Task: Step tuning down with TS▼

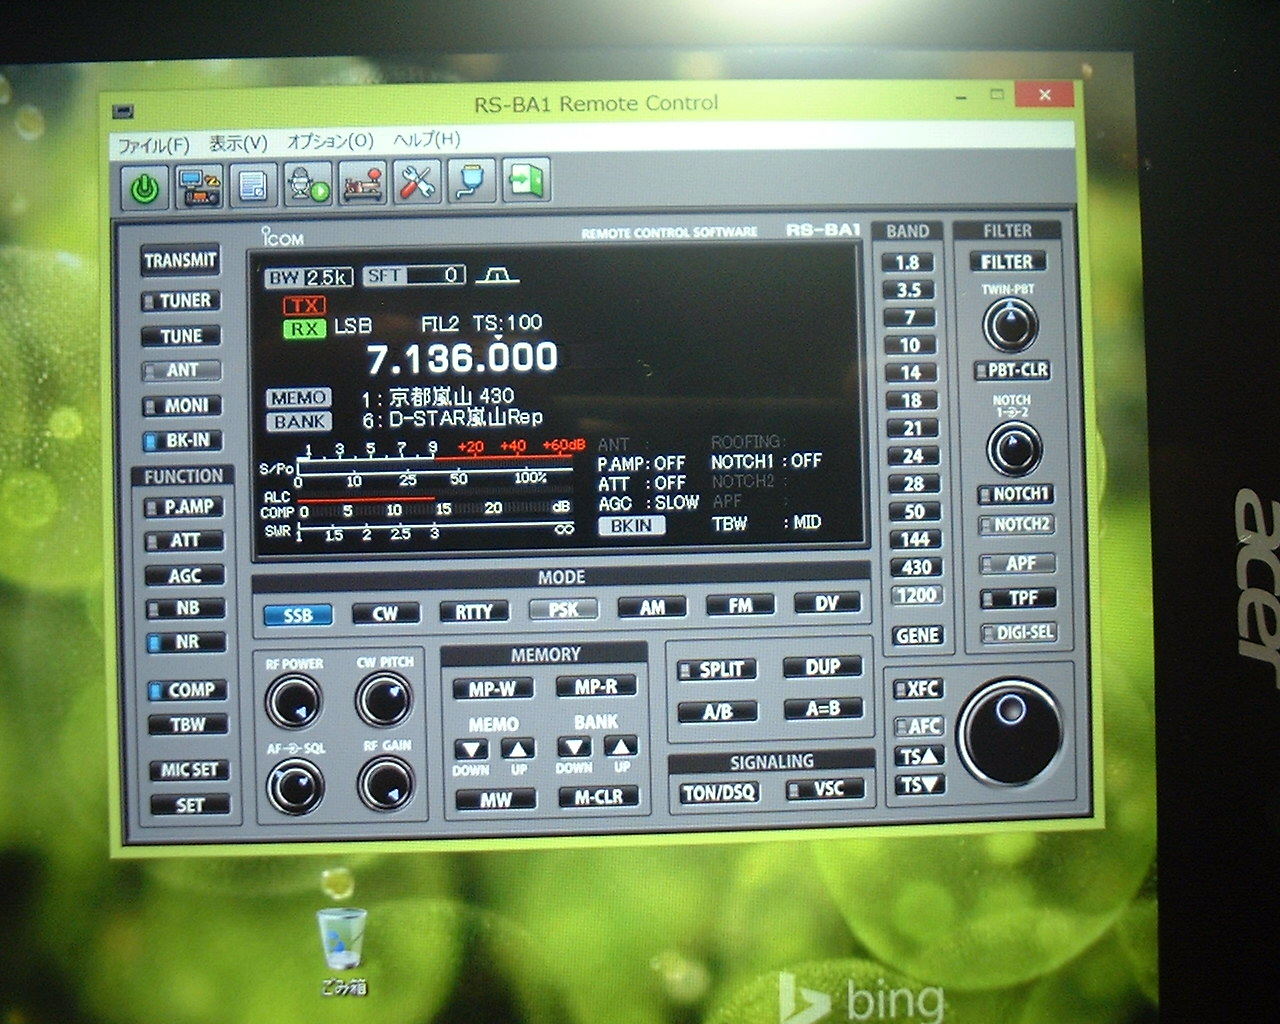Action: click(919, 785)
